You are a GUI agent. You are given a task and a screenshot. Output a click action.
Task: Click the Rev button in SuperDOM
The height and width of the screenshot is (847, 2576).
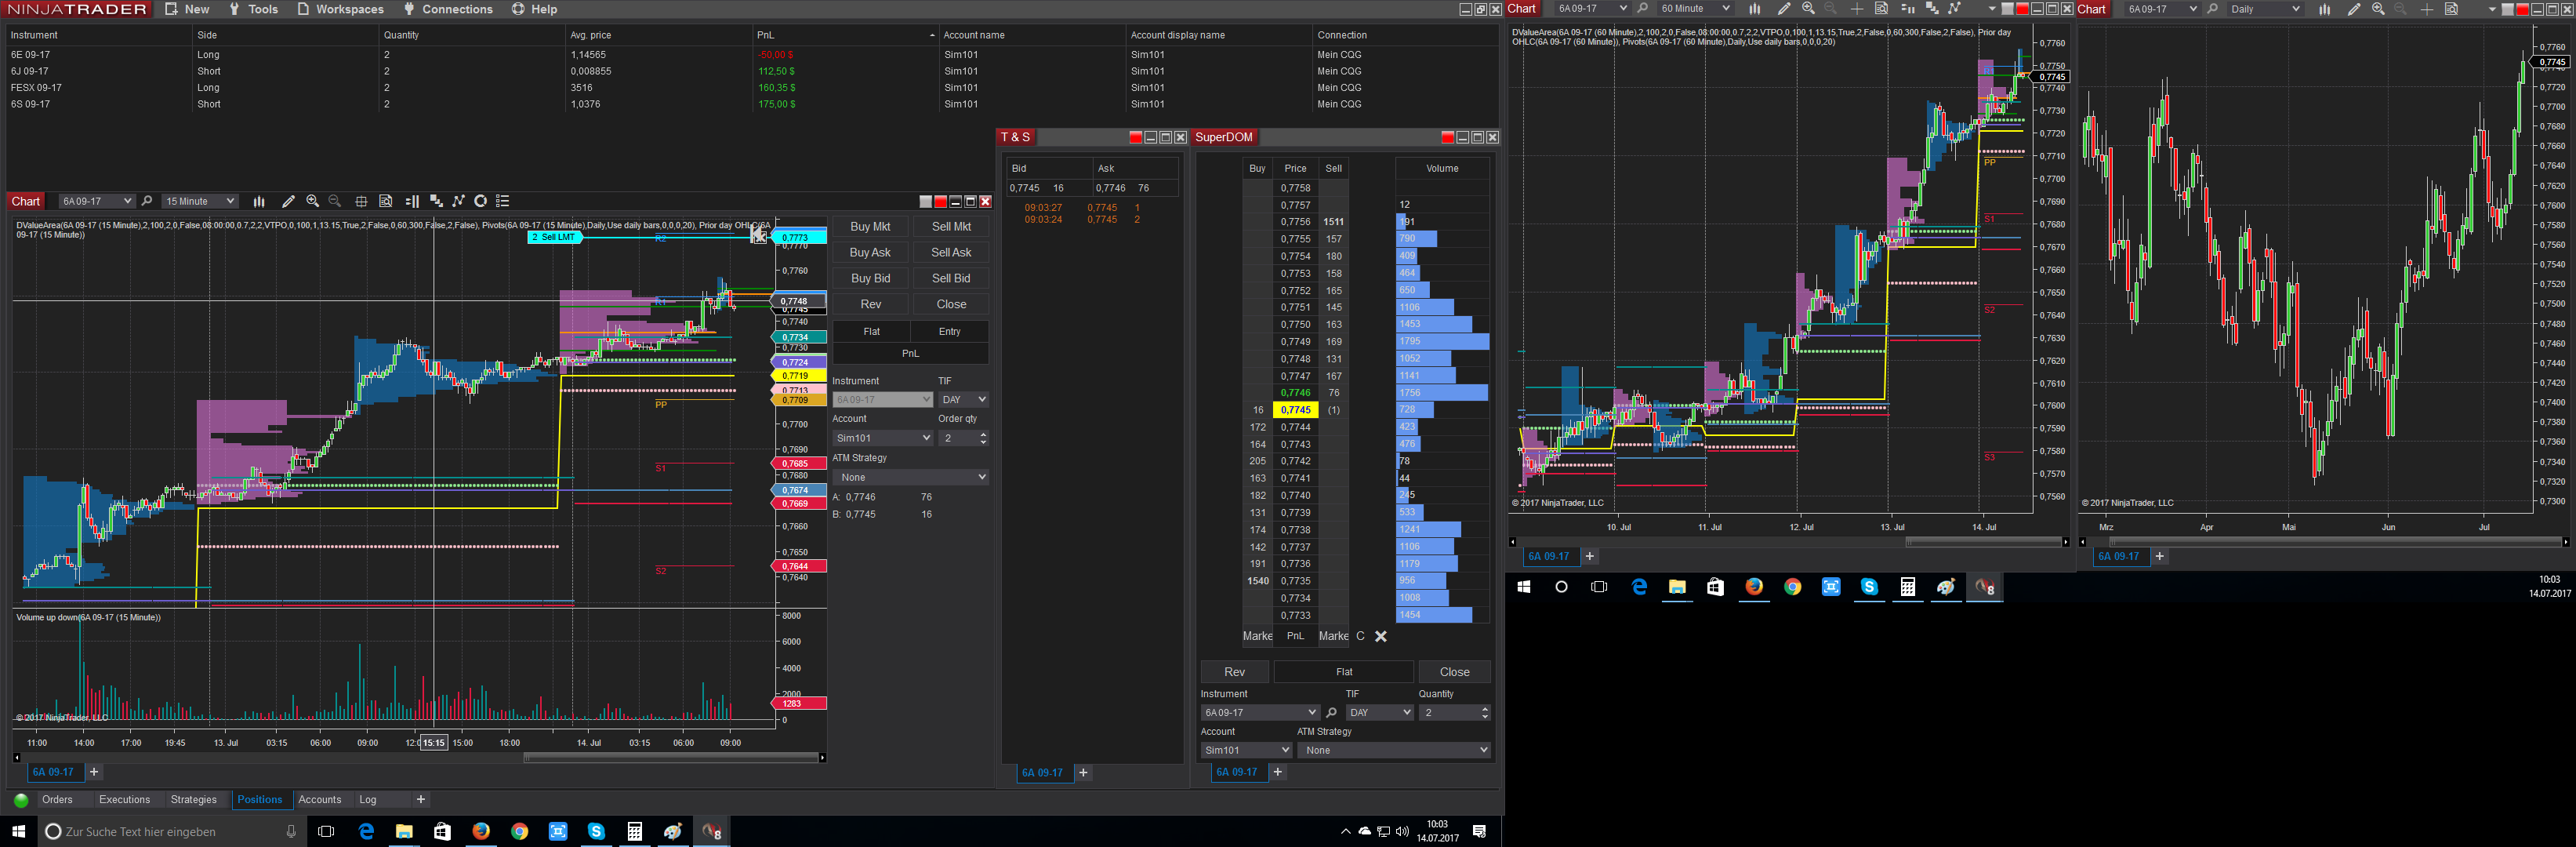(1234, 672)
